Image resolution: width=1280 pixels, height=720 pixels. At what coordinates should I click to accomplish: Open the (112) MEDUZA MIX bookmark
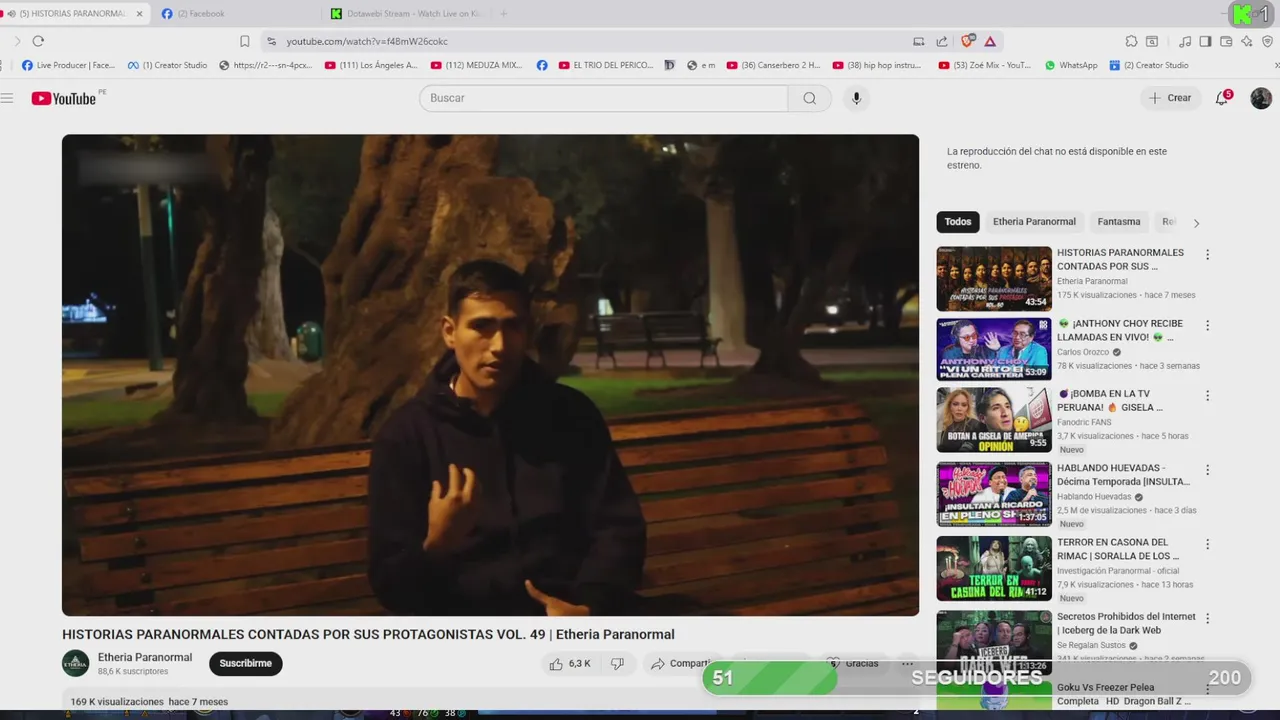pyautogui.click(x=476, y=65)
